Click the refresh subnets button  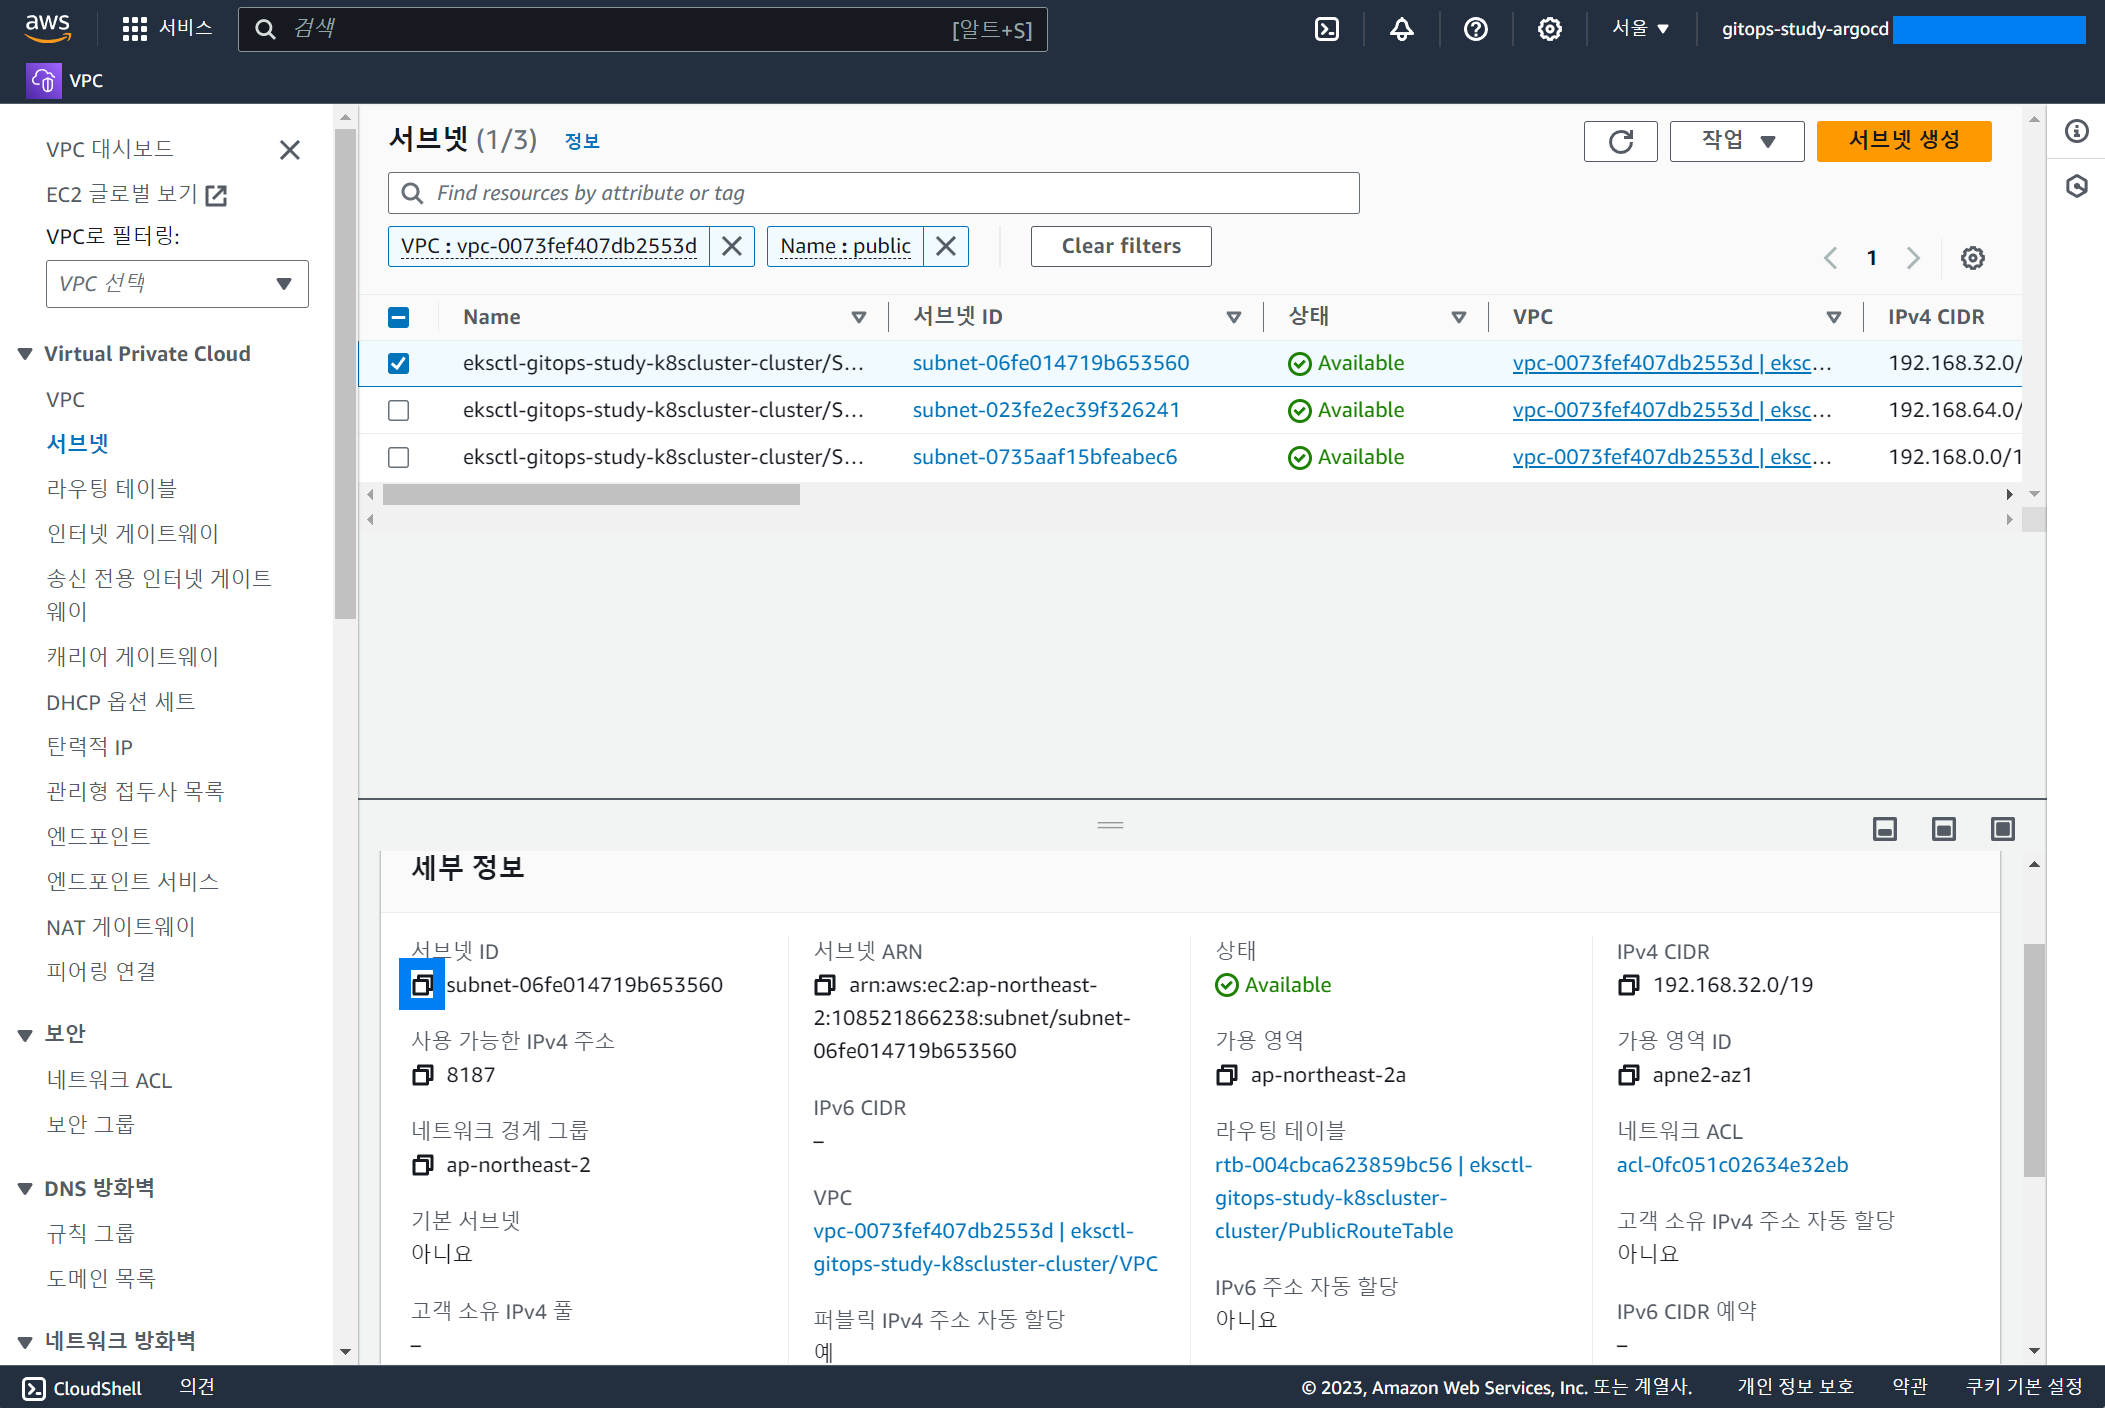pos(1620,141)
